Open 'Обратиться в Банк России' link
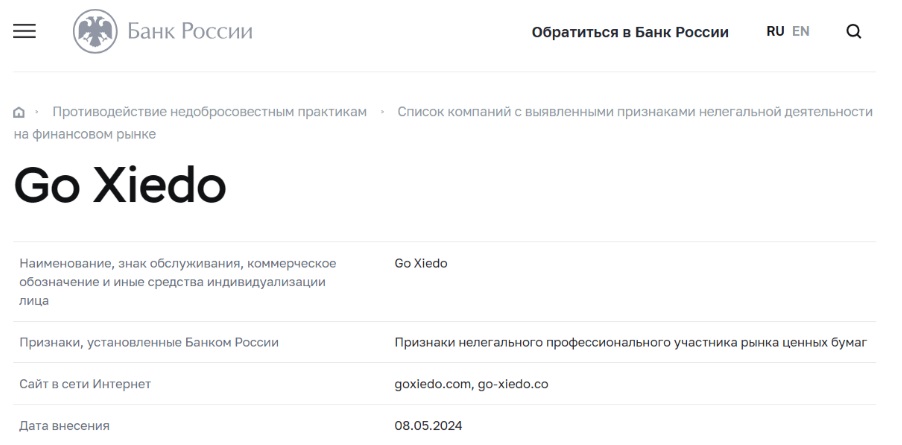 (630, 32)
